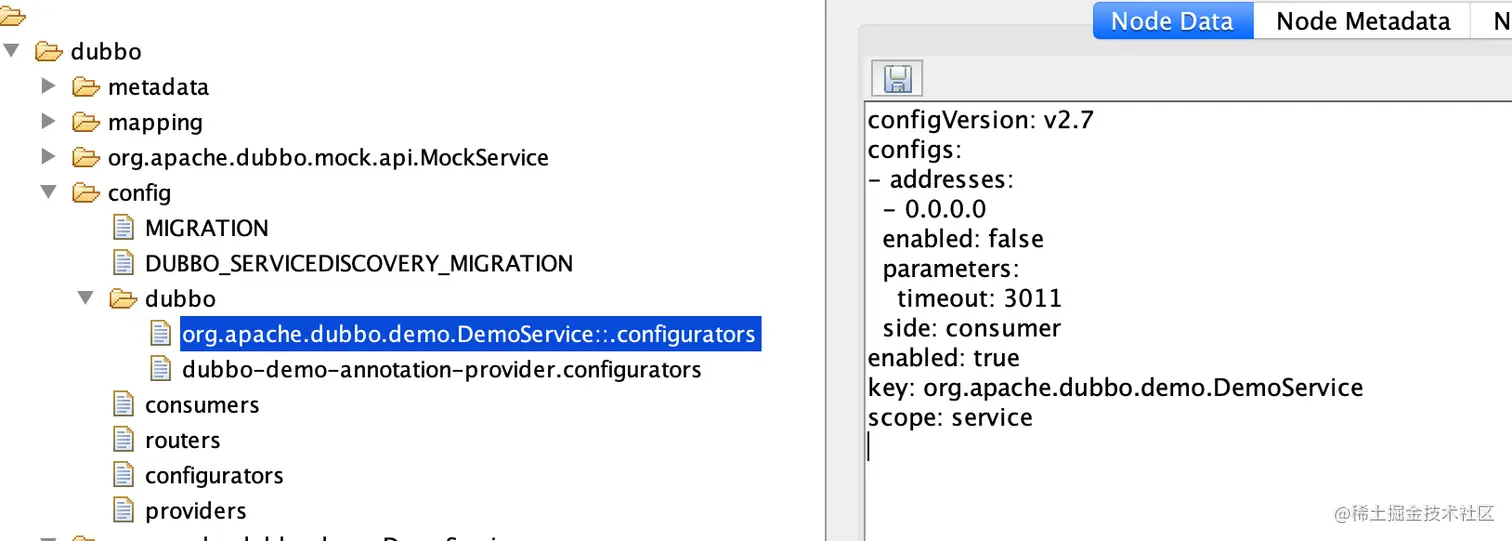Click the MIGRATION node file icon

click(x=123, y=228)
